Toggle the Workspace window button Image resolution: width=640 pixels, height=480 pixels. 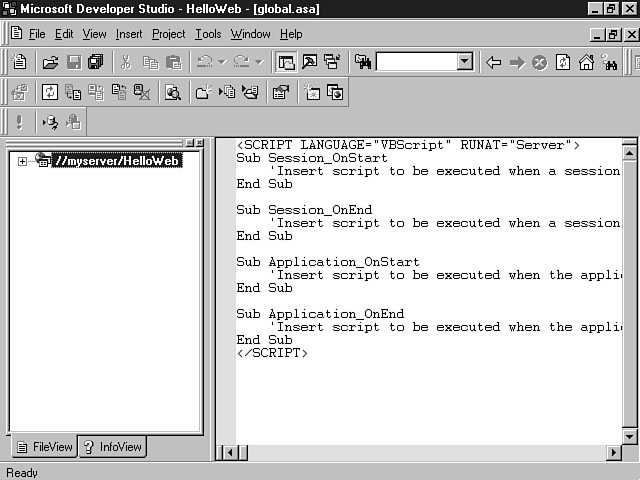[287, 62]
